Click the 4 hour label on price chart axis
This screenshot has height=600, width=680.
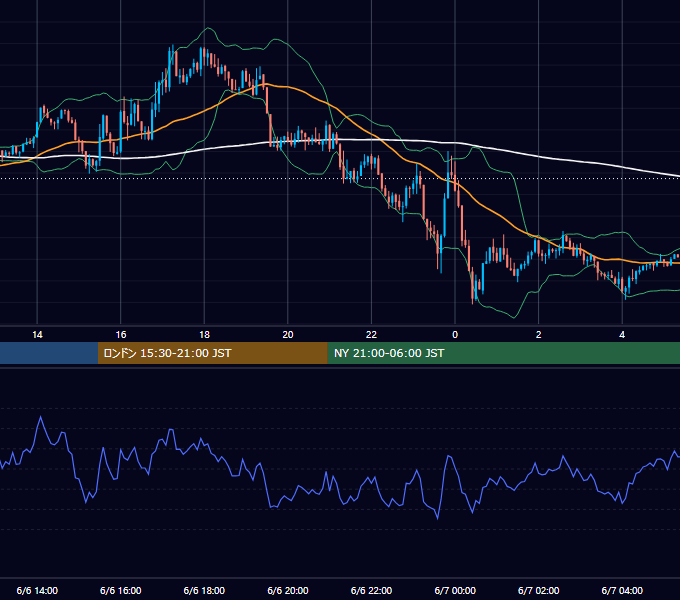pyautogui.click(x=622, y=335)
